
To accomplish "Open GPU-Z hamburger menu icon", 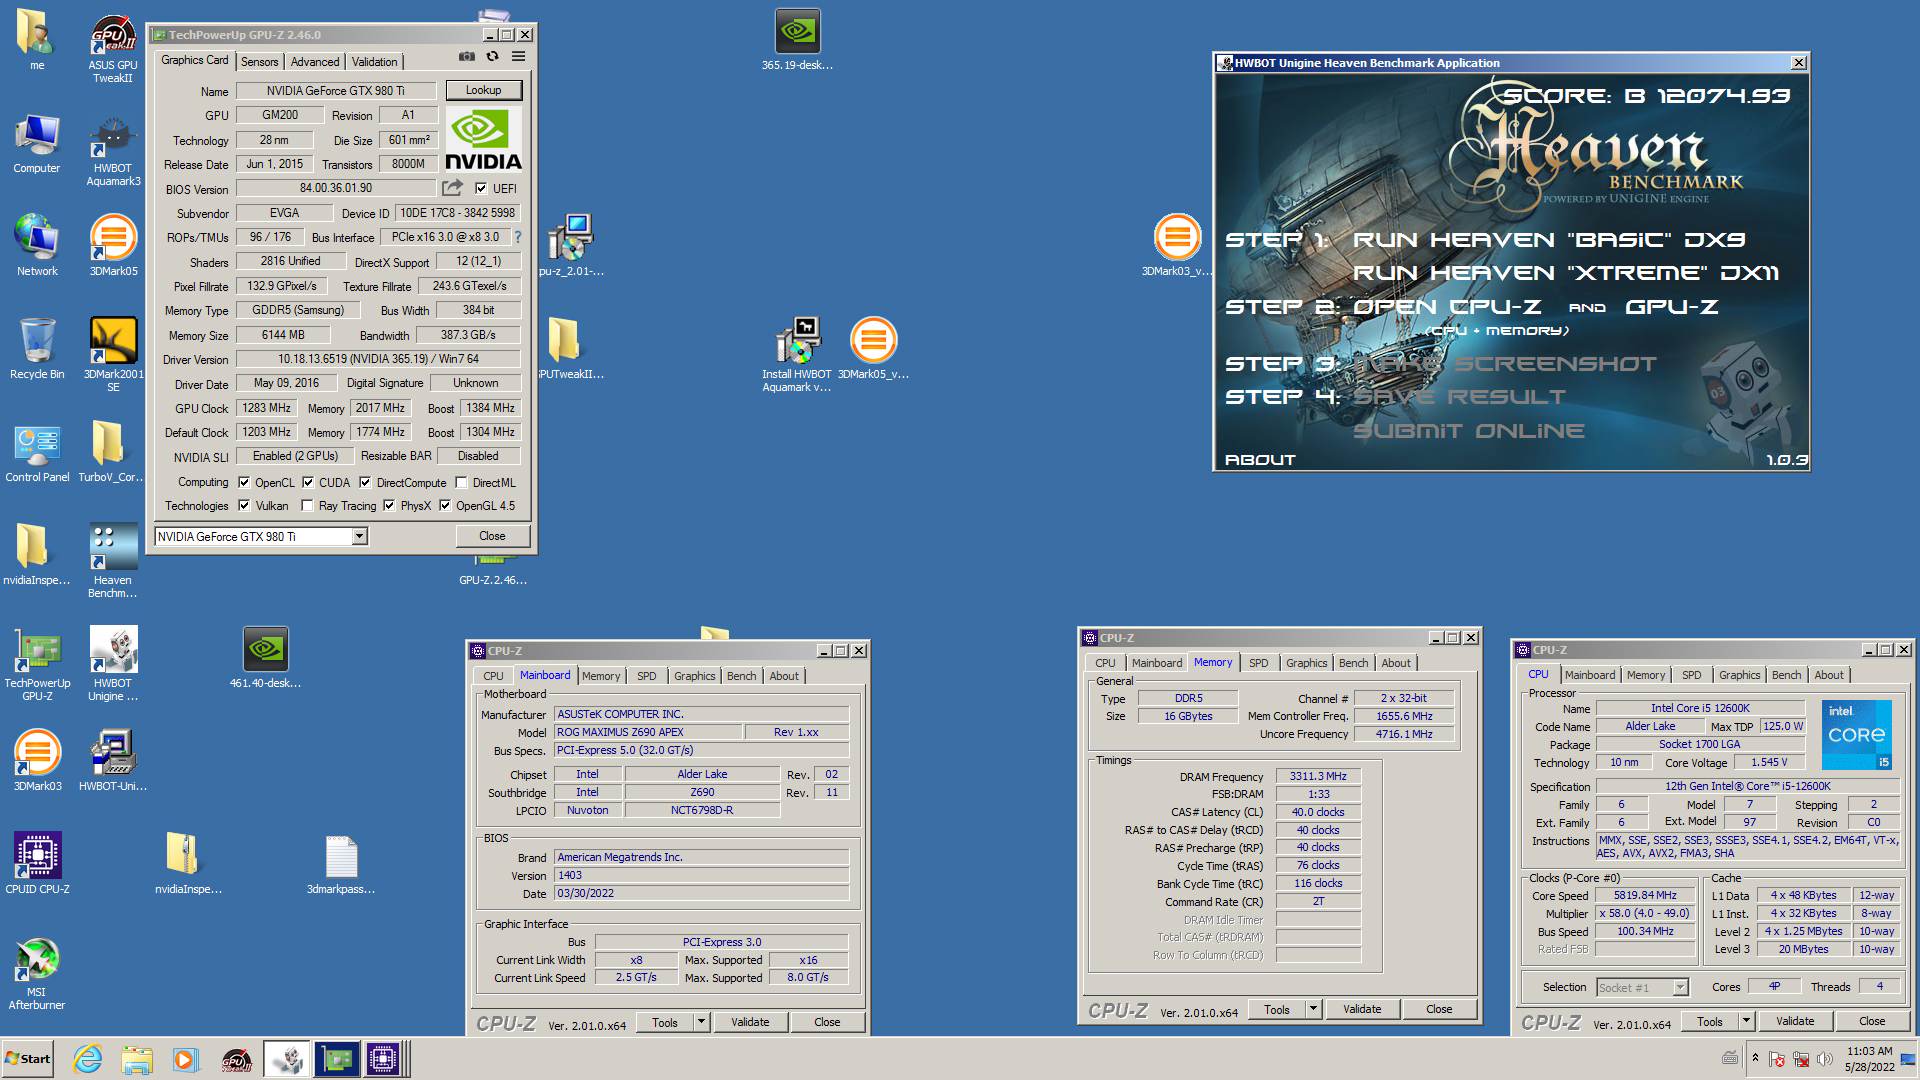I will [518, 57].
